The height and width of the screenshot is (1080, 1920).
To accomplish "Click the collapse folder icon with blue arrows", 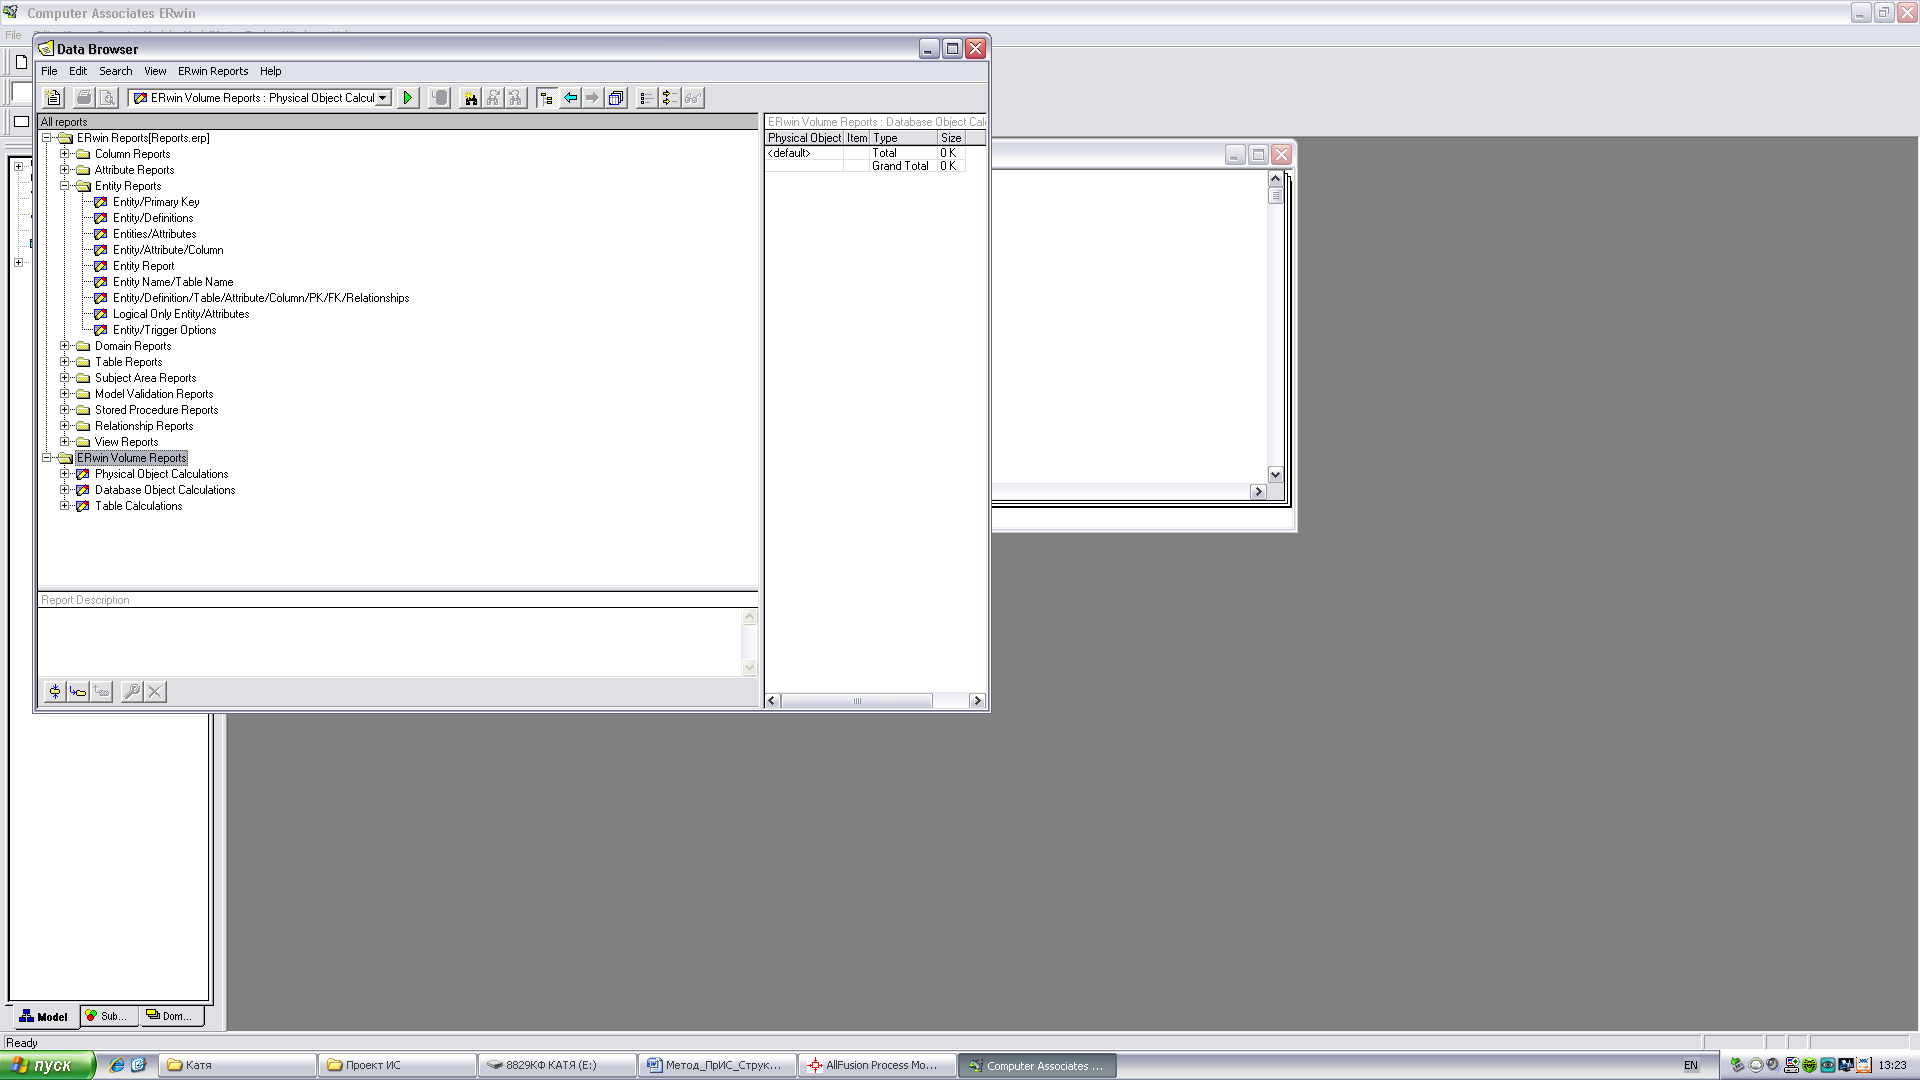I will click(x=55, y=691).
